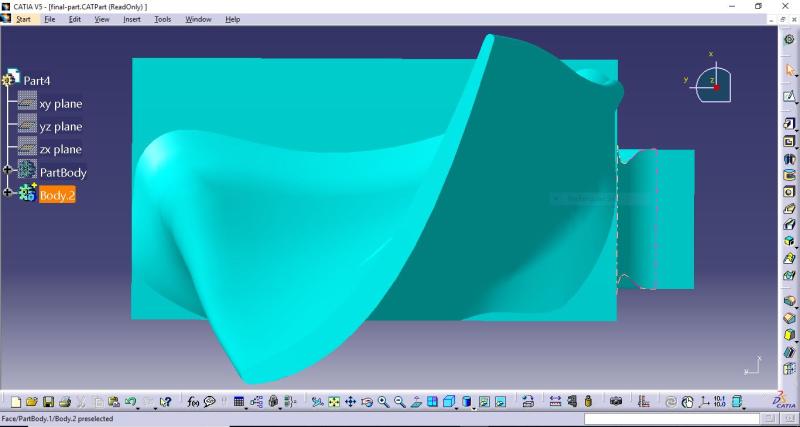This screenshot has width=800, height=427.
Task: Open the Formula f(x) tool
Action: (193, 402)
